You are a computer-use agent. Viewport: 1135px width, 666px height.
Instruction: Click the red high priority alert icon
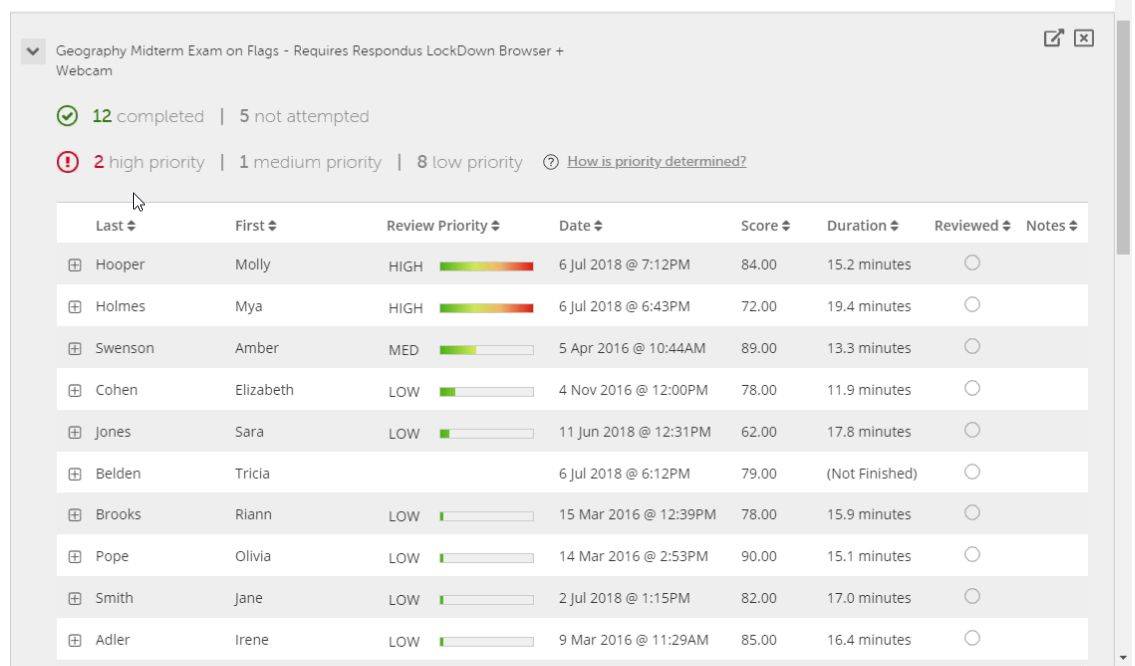pyautogui.click(x=66, y=162)
